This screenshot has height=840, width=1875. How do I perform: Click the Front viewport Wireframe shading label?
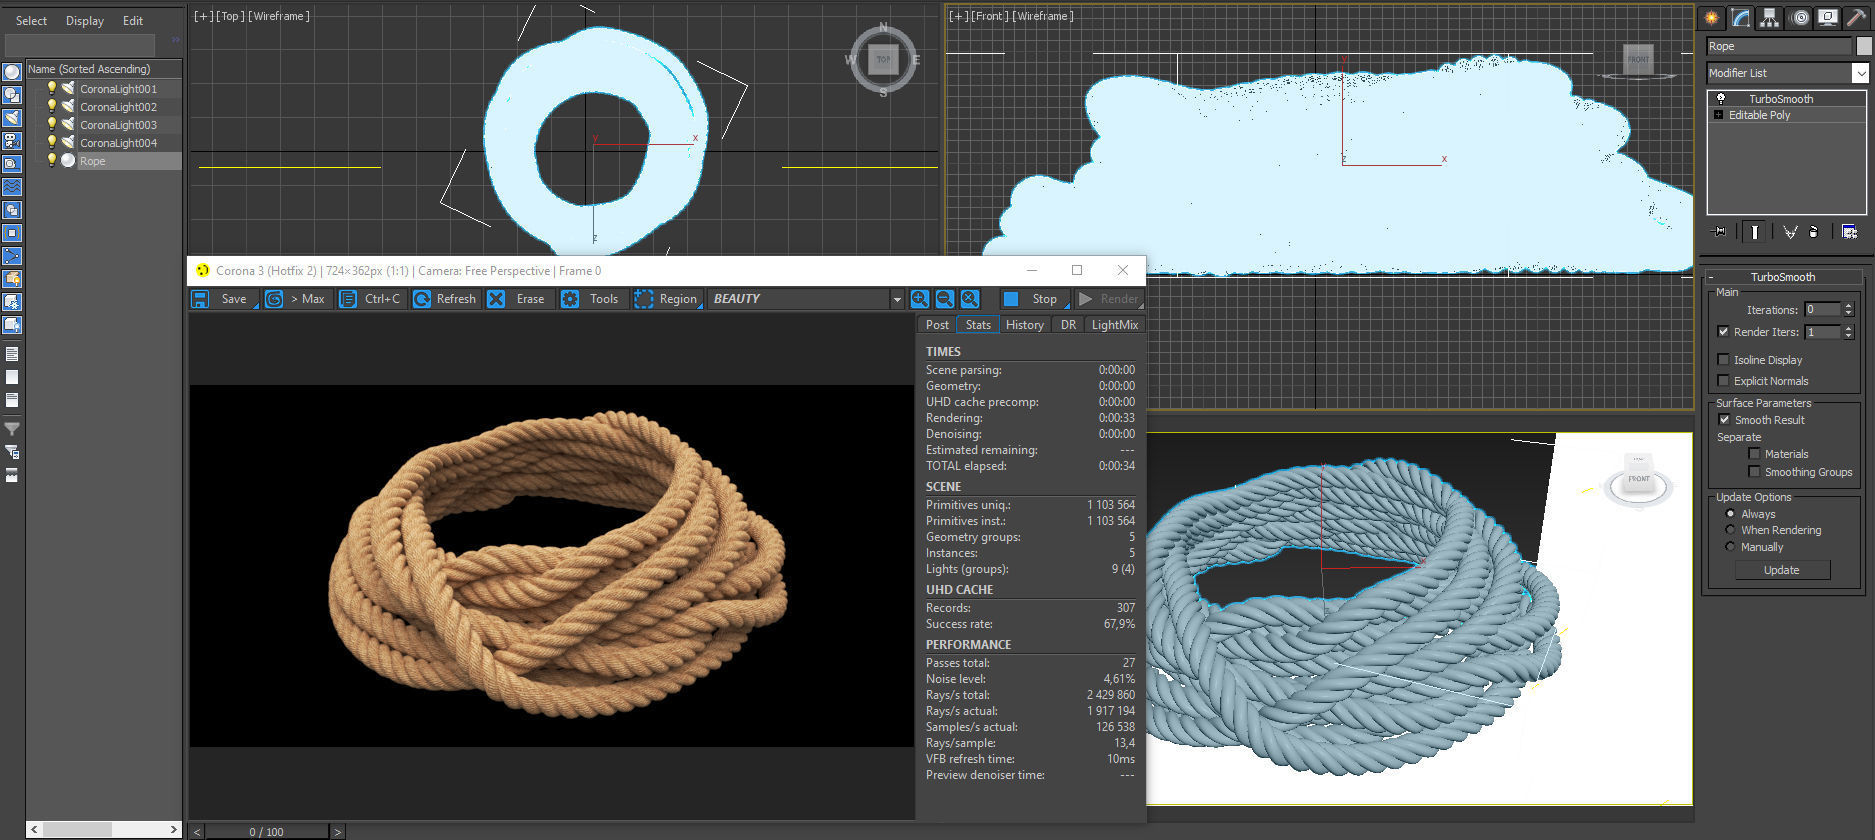[x=1043, y=16]
